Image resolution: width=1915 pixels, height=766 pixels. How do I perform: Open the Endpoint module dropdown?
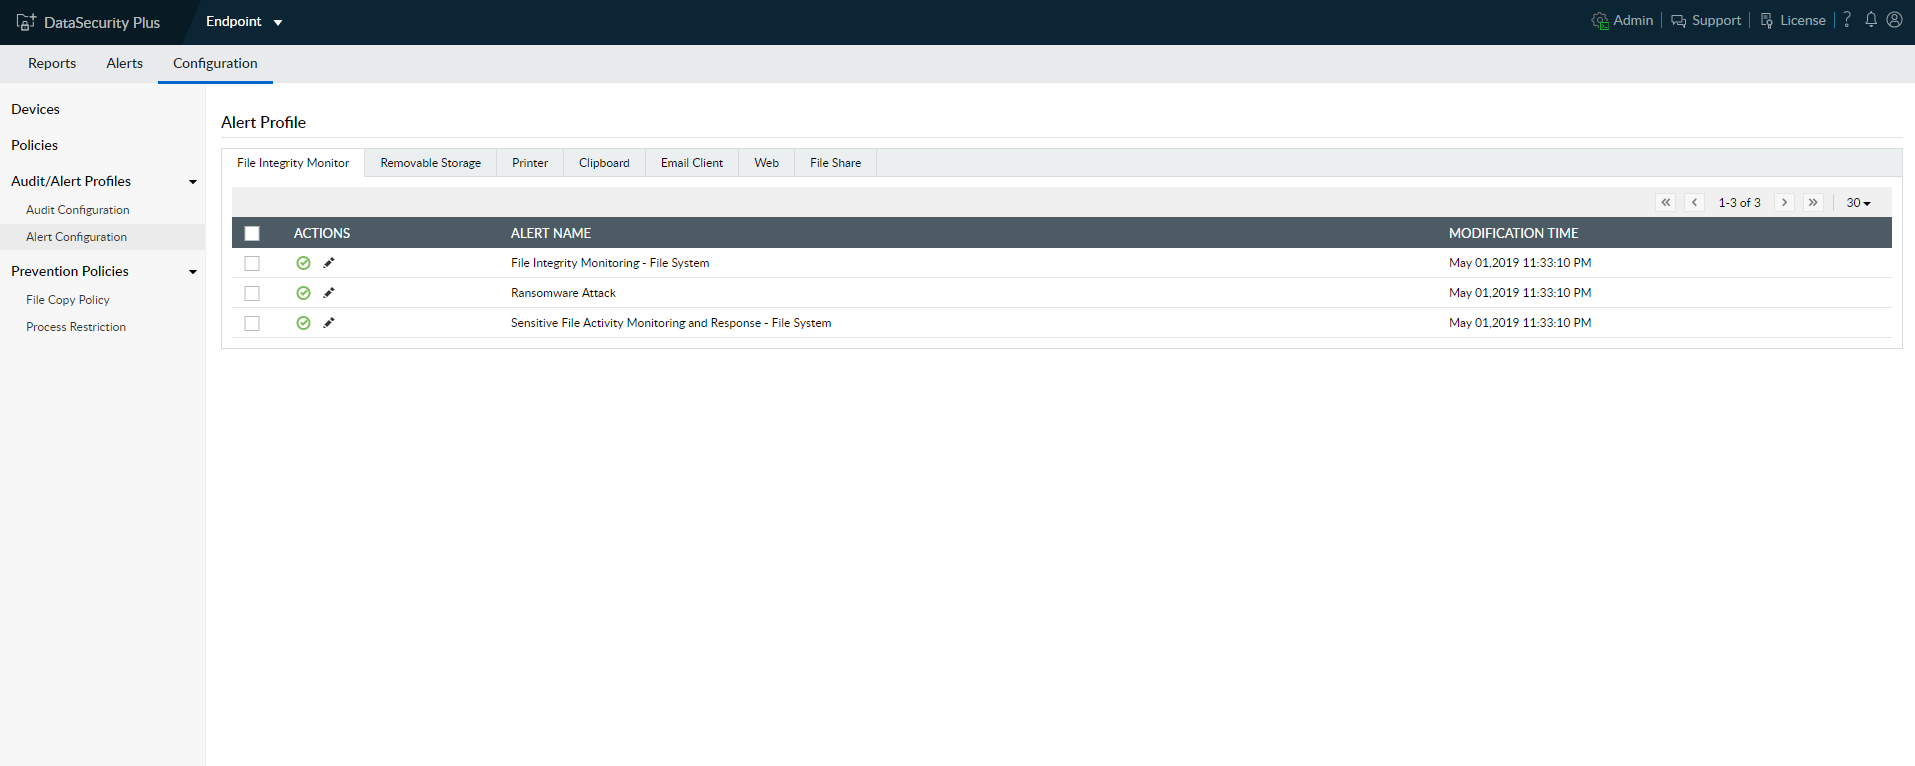(244, 22)
